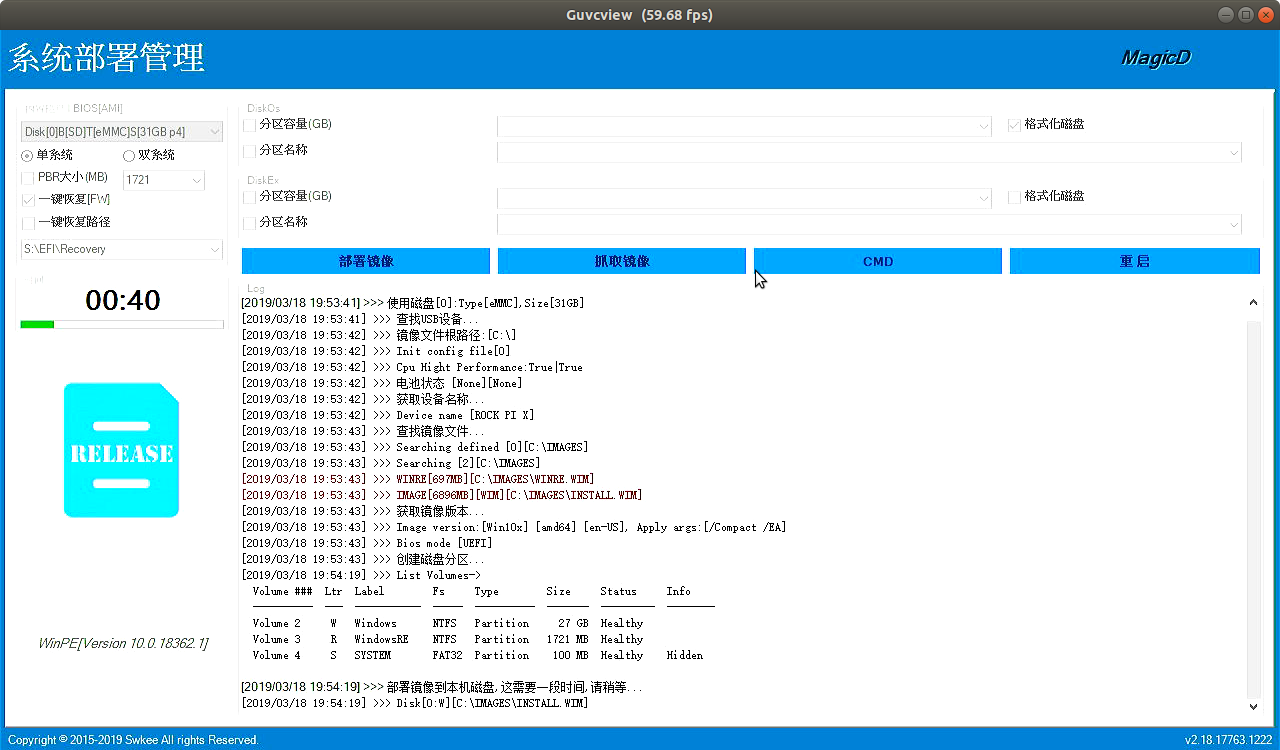Click the 部署镜像 button
Viewport: 1280px width, 750px height.
coord(366,261)
